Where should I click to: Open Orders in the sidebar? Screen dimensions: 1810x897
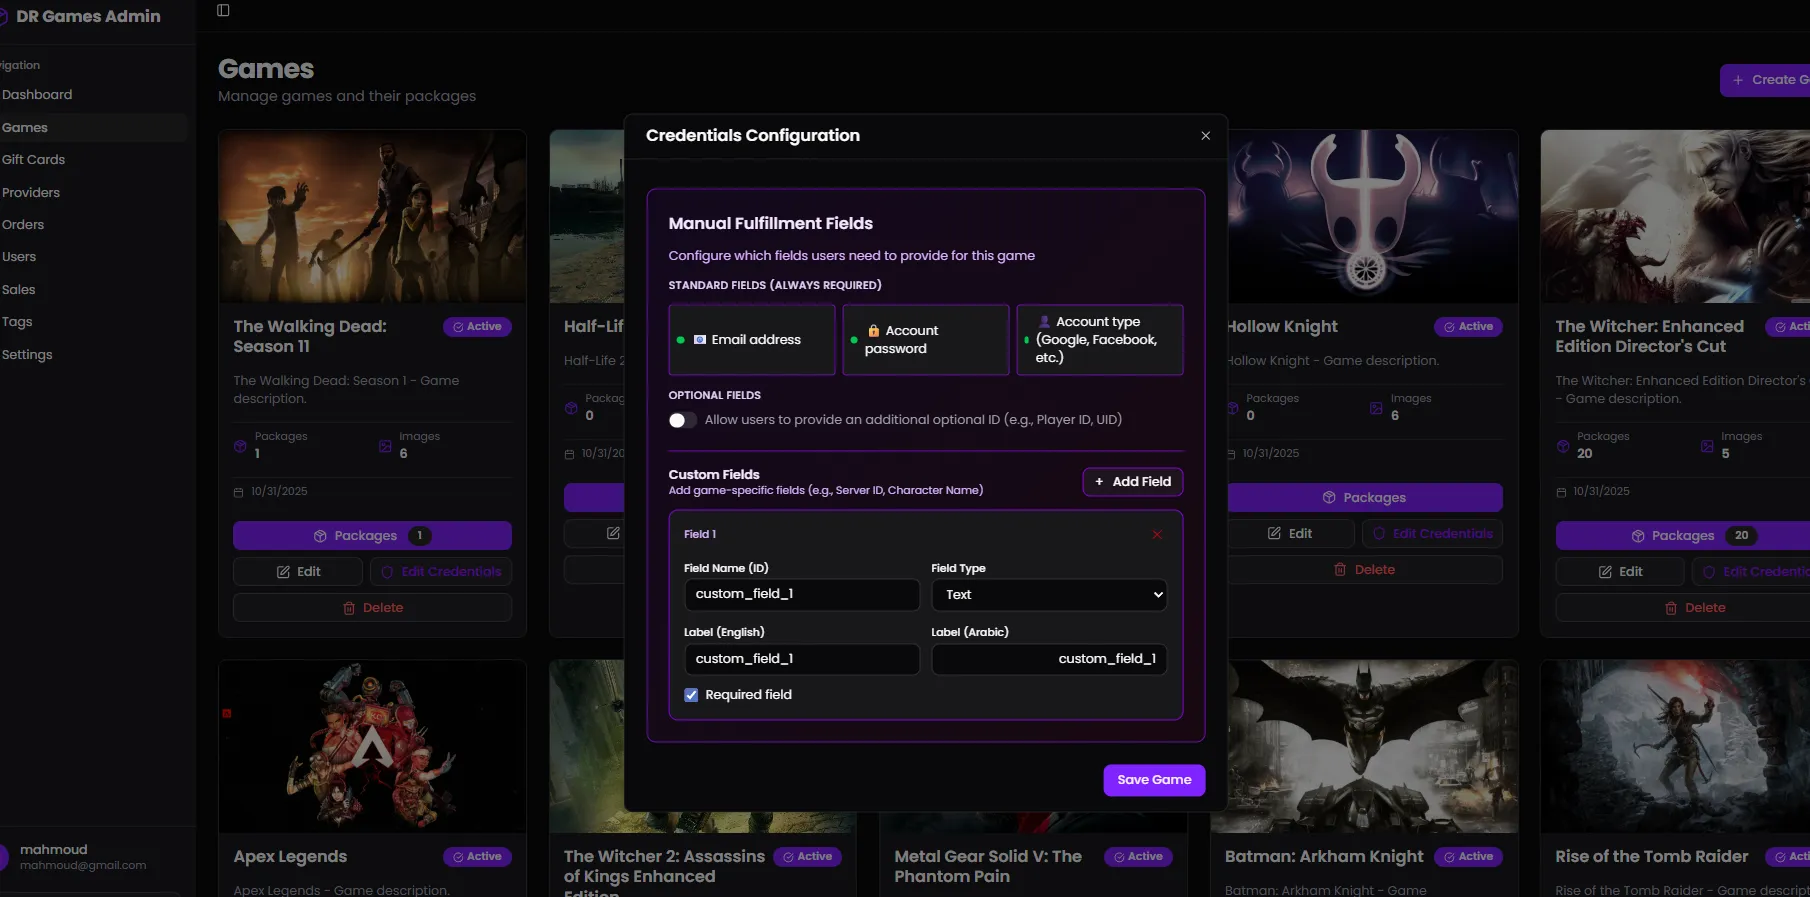tap(23, 225)
